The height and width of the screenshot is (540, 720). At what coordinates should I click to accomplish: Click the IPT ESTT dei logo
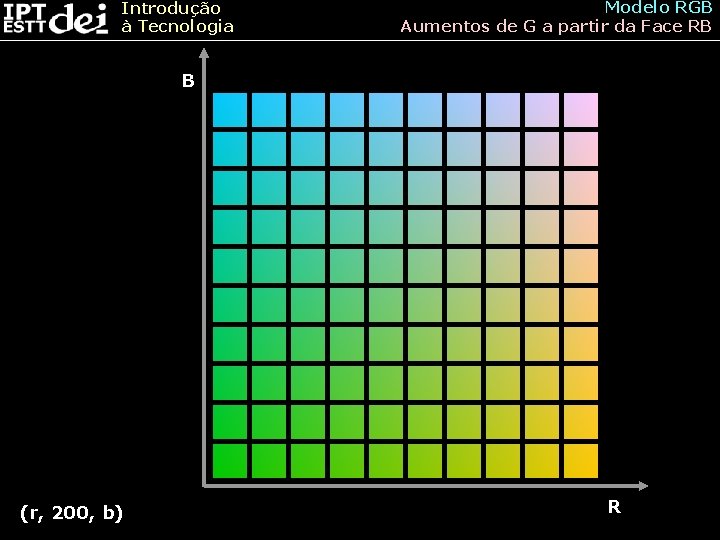point(56,18)
